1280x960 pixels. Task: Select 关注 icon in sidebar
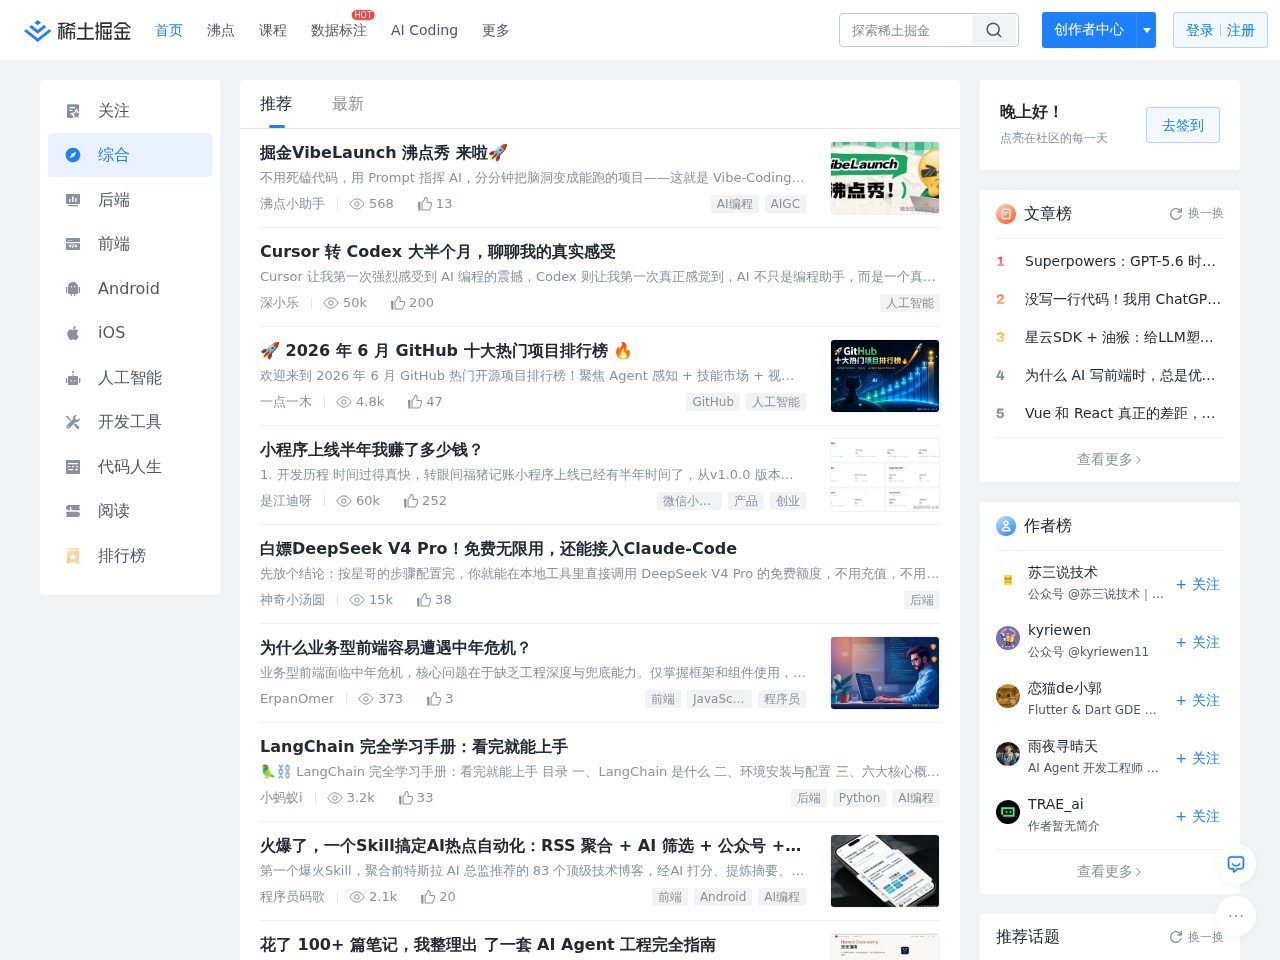click(x=73, y=111)
